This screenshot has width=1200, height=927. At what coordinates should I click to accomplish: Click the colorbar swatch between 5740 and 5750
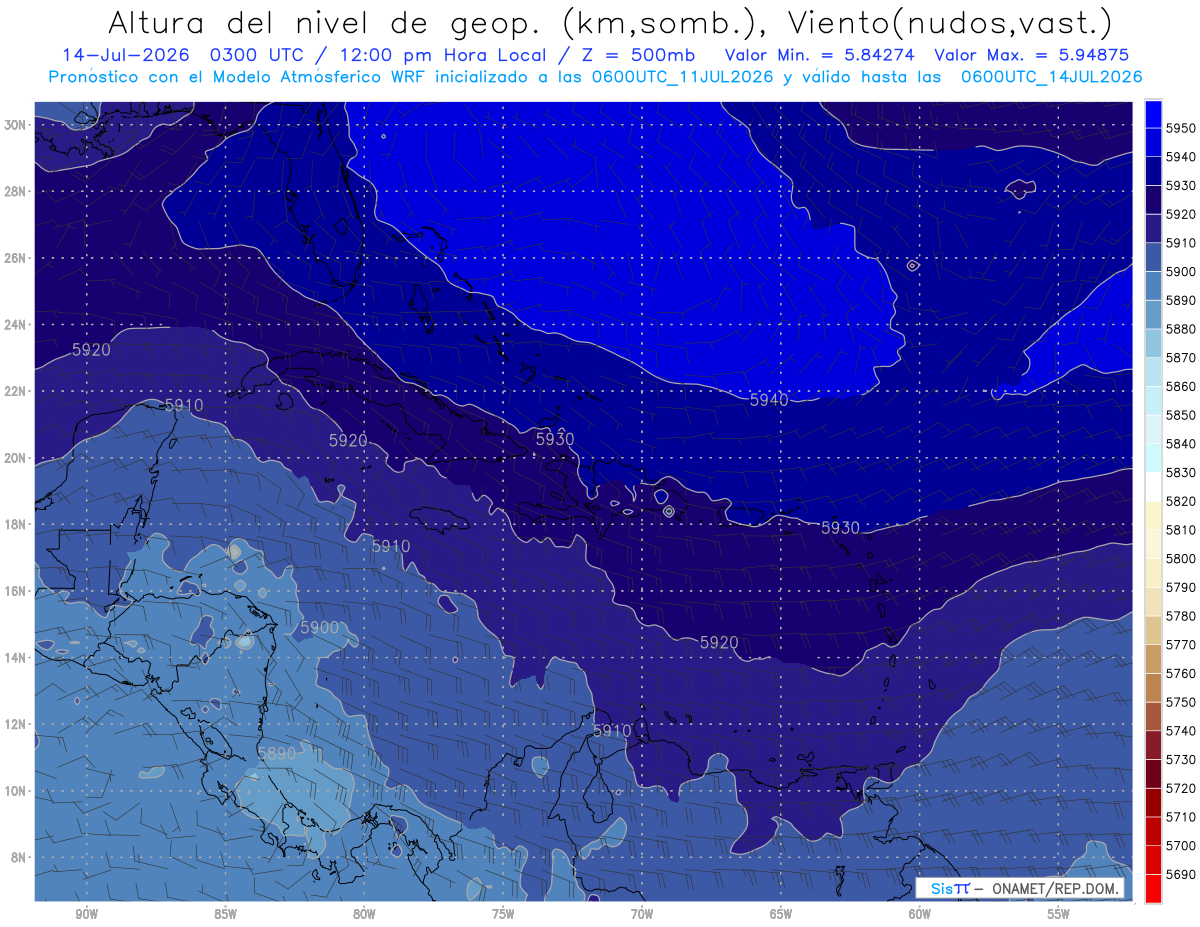click(1153, 716)
